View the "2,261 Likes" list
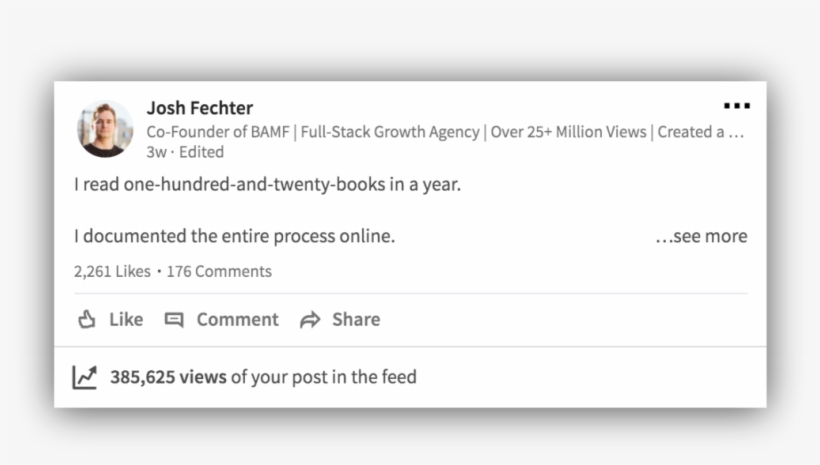This screenshot has width=820, height=465. tap(112, 271)
